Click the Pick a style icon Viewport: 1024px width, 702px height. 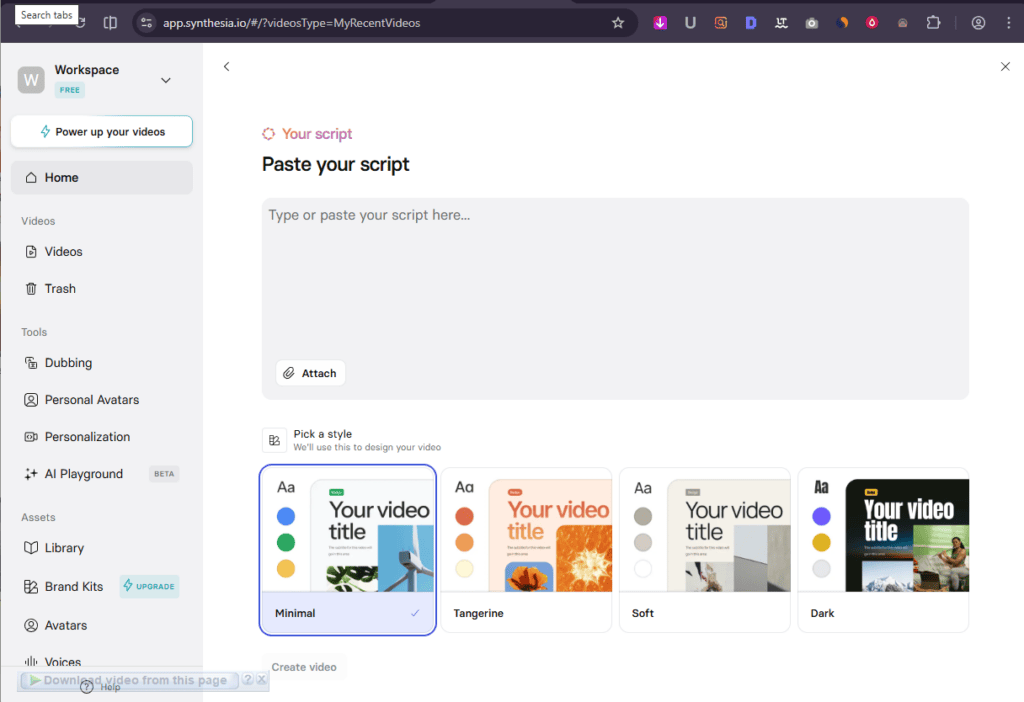point(274,440)
